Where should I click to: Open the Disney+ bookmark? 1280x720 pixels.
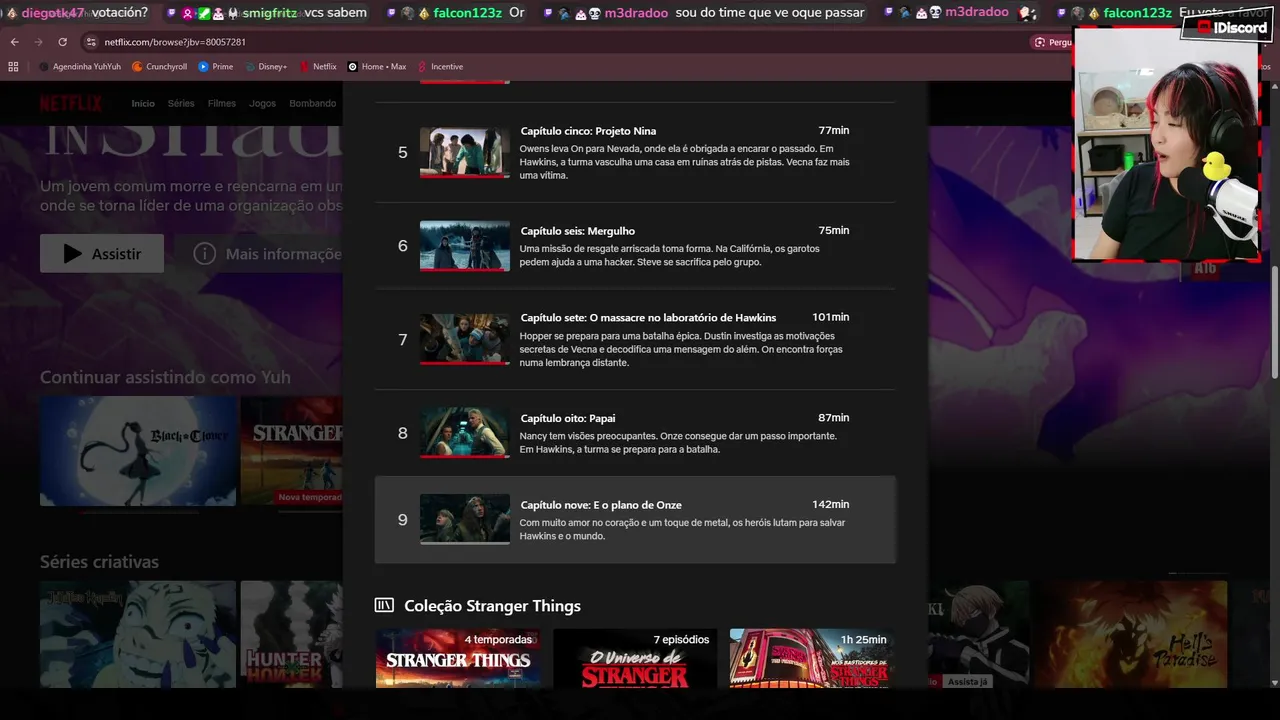[266, 66]
